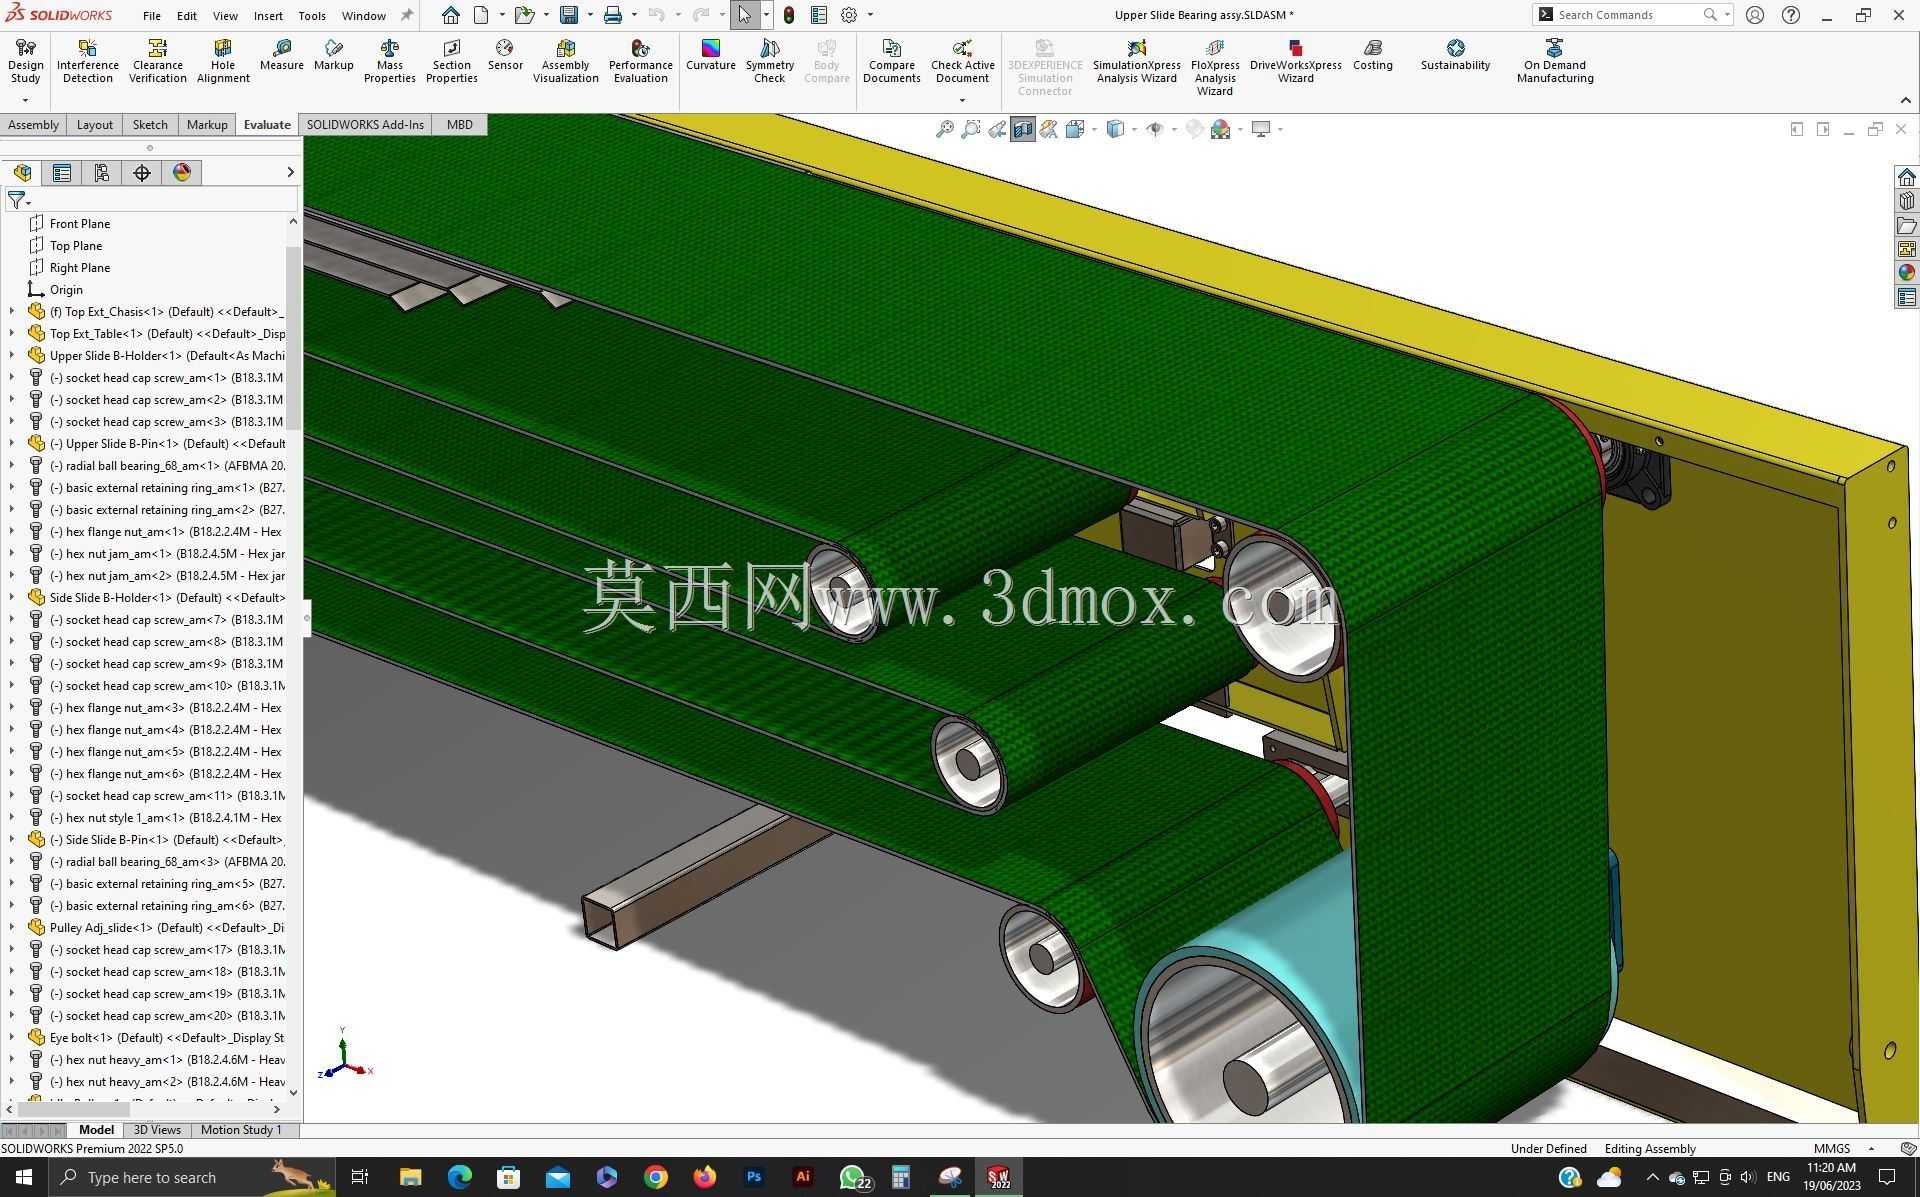Open the Insert menu
The image size is (1920, 1197).
[x=268, y=15]
